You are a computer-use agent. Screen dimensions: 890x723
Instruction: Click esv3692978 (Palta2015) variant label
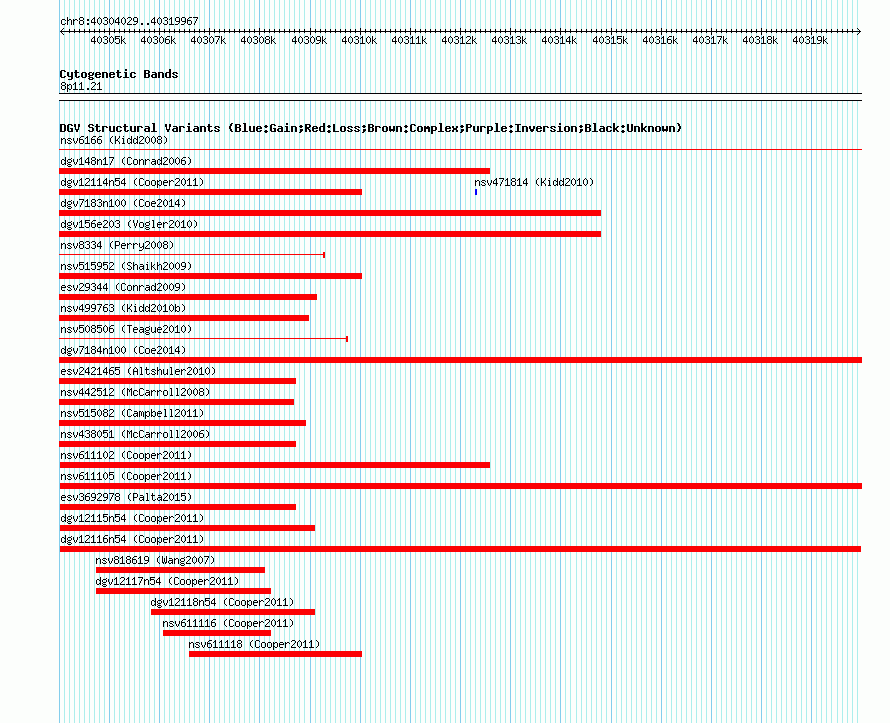click(x=126, y=498)
